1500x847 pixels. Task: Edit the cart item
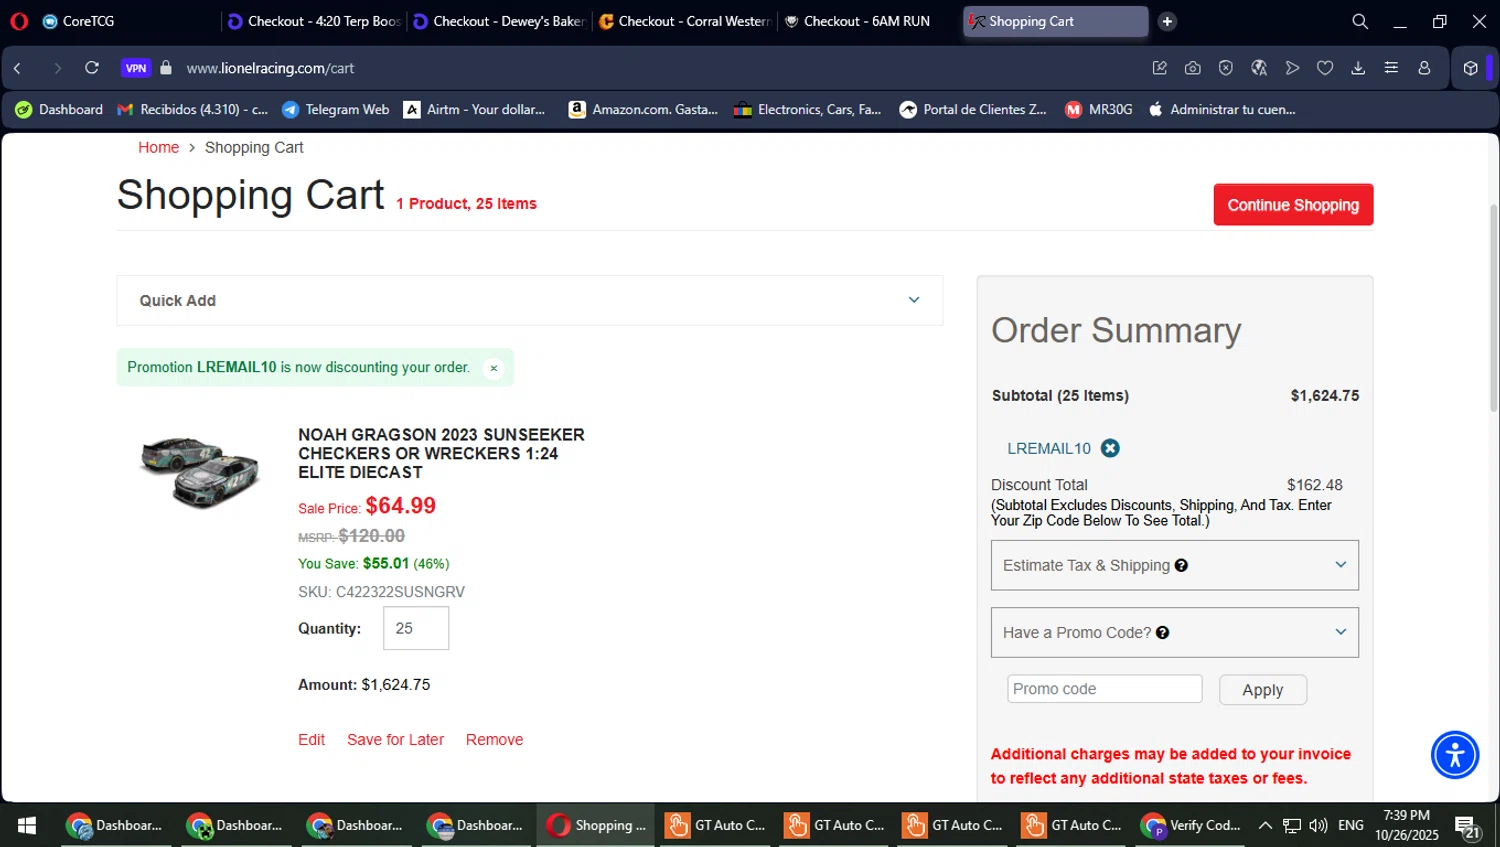[x=311, y=740]
